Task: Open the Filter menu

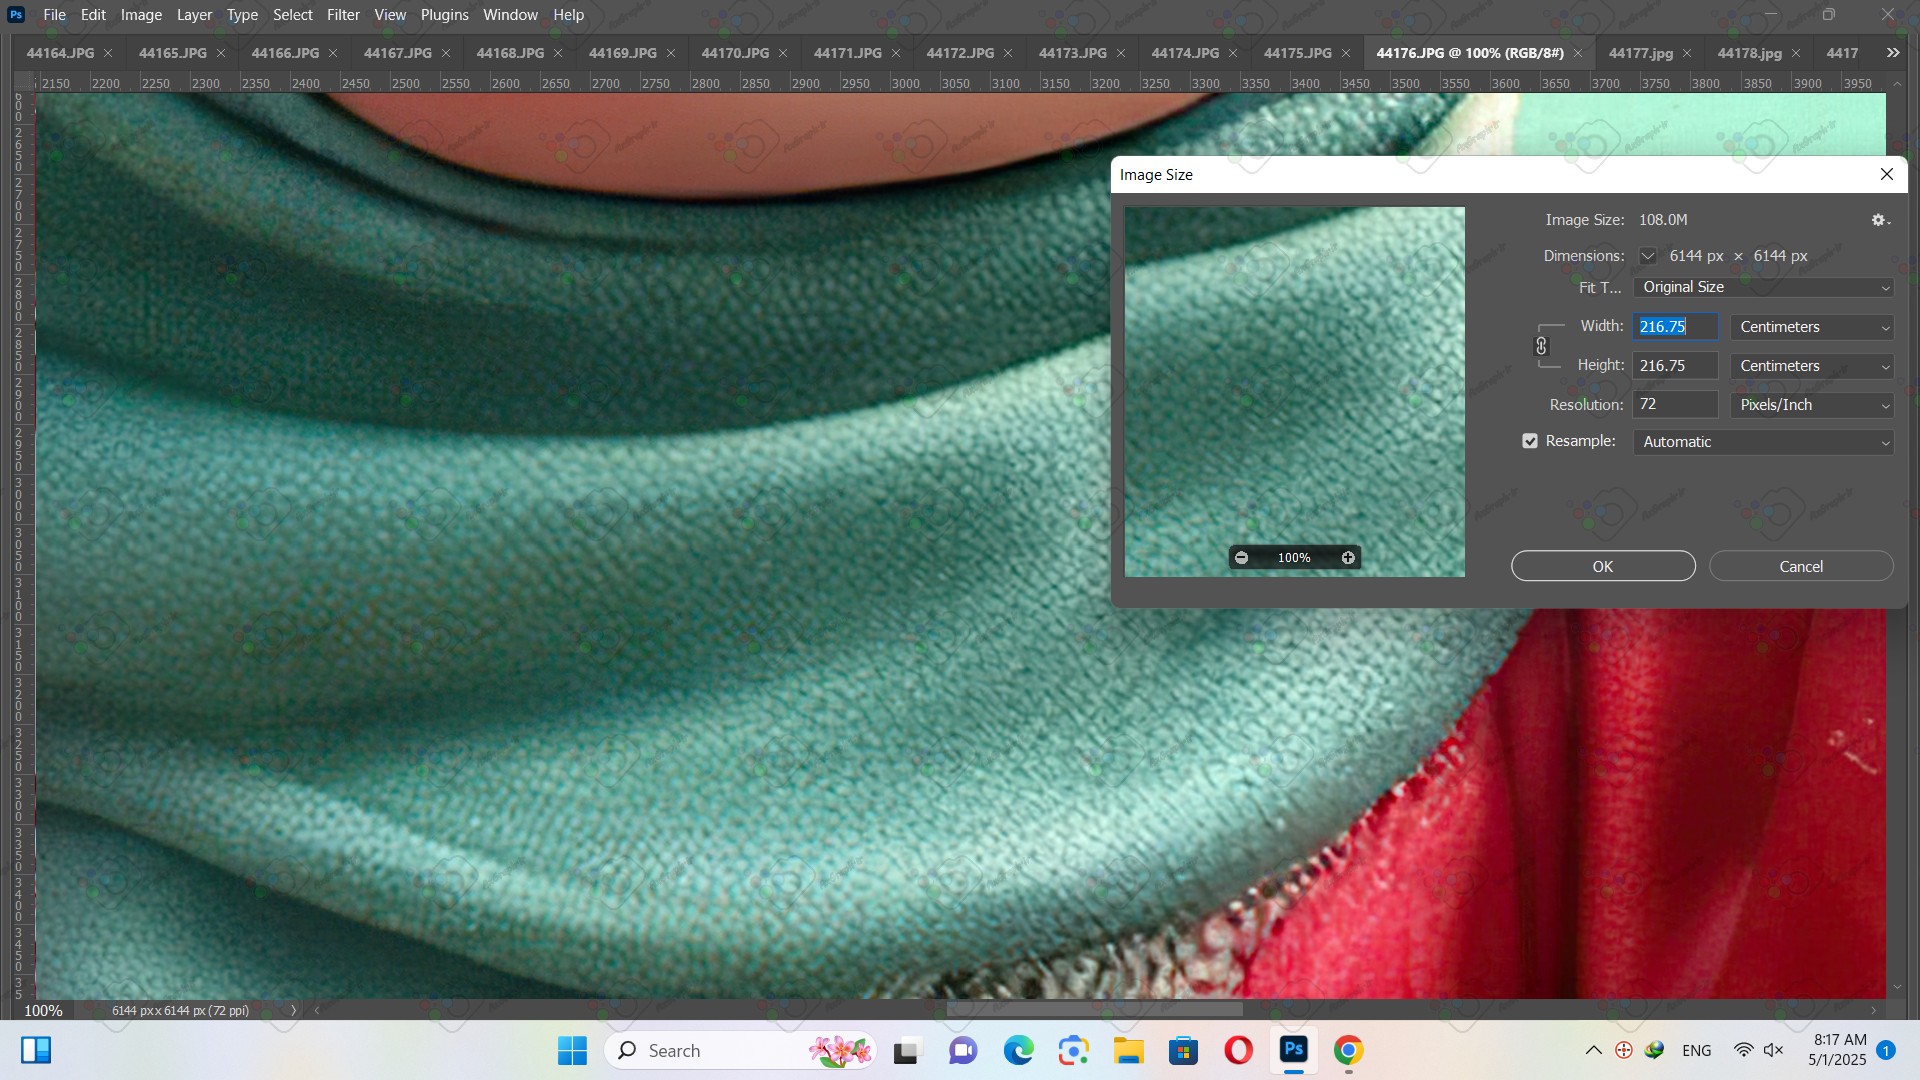Action: (x=343, y=15)
